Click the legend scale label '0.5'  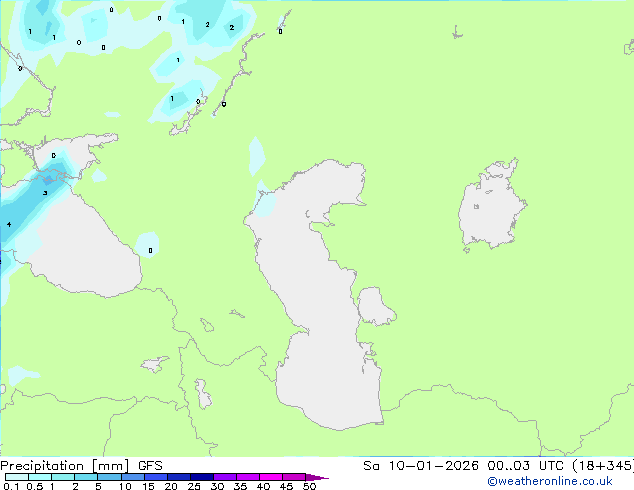(35, 486)
